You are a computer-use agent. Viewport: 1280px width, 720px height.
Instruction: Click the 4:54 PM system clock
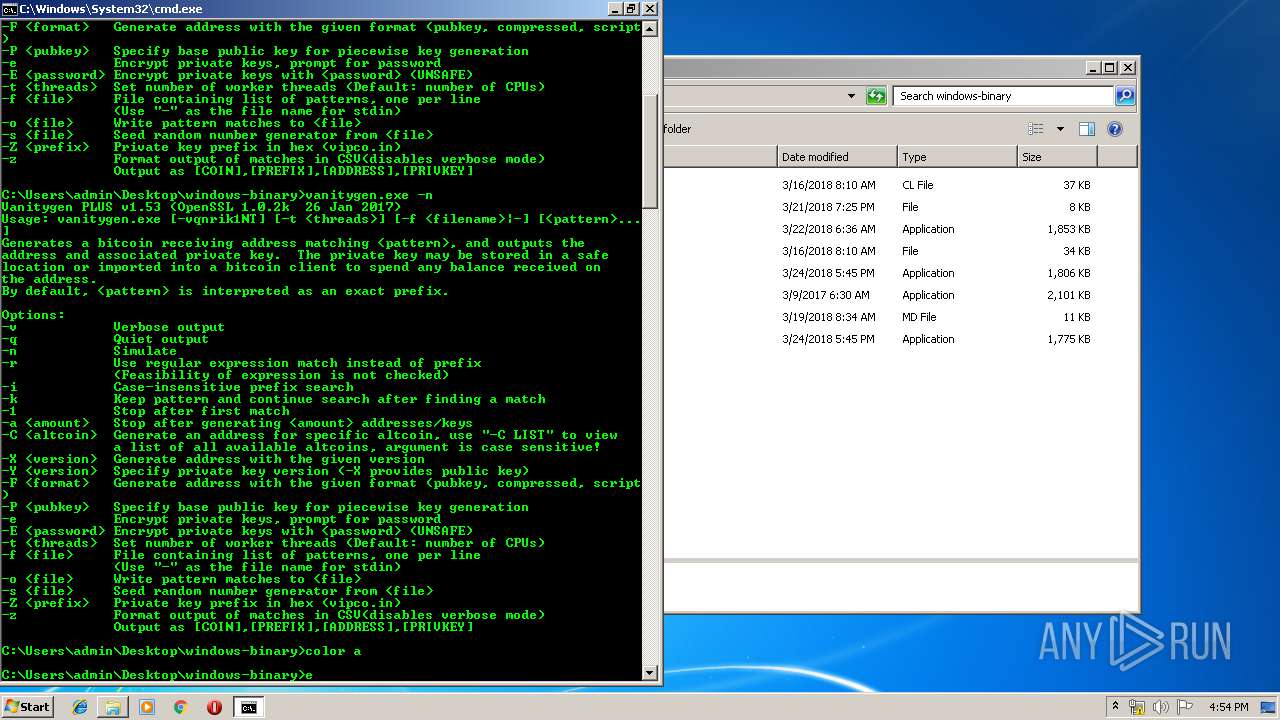[1229, 707]
